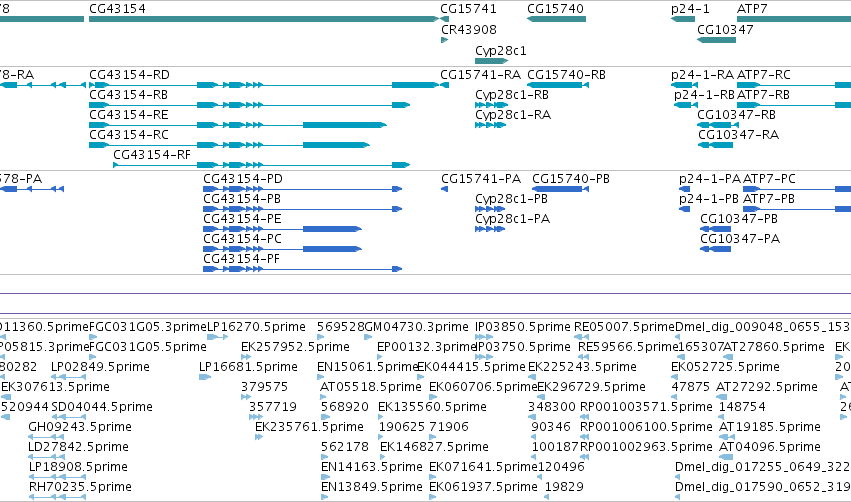Click the CR43908 gene label
This screenshot has height=502, width=851.
coord(468,29)
